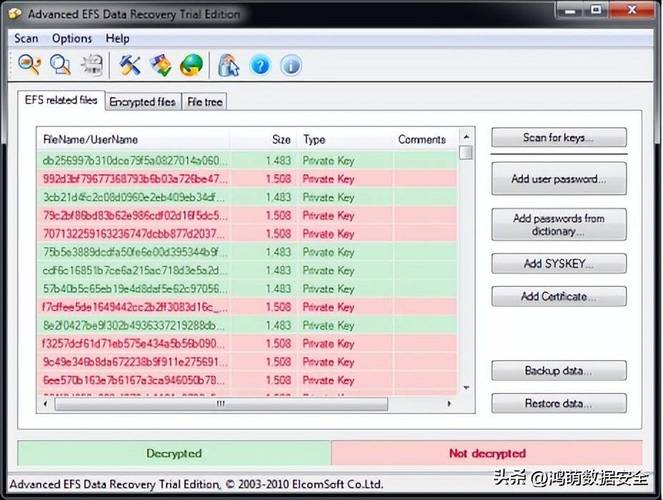
Task: Select the row starting 57b40b5c65eb
Action: 247,289
